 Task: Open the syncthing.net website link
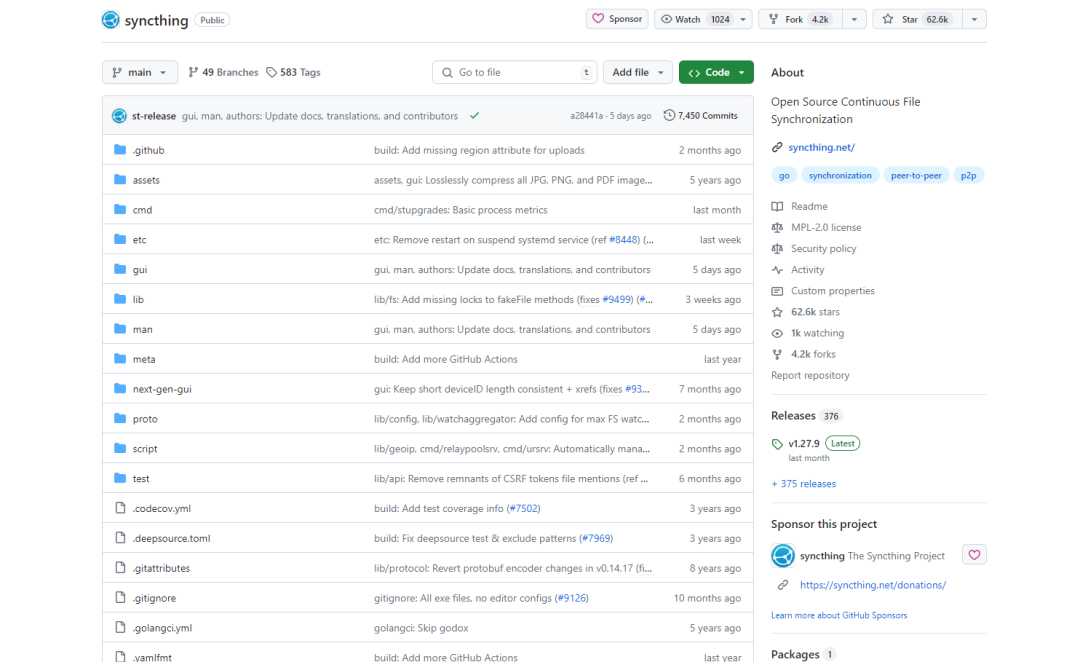(x=821, y=147)
